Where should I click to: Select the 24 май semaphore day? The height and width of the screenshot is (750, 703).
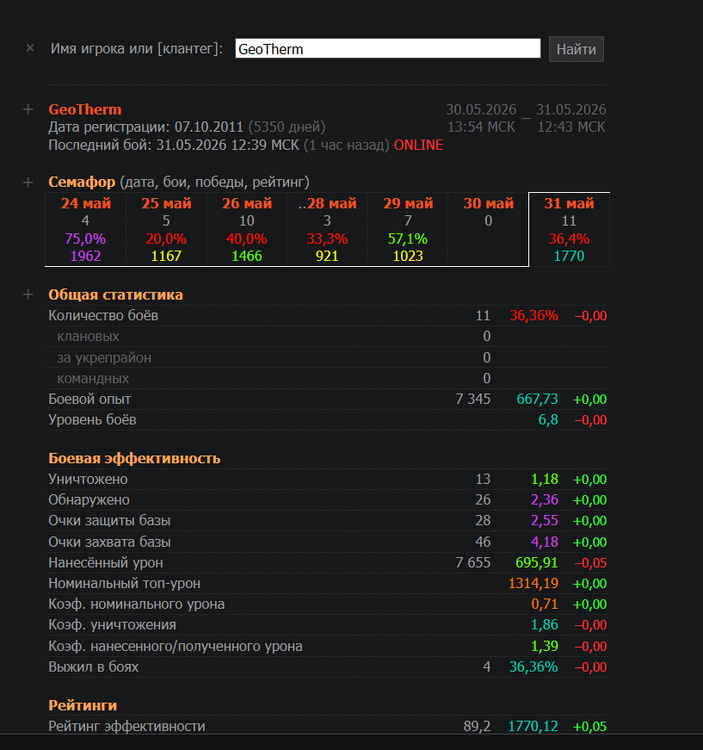[86, 229]
